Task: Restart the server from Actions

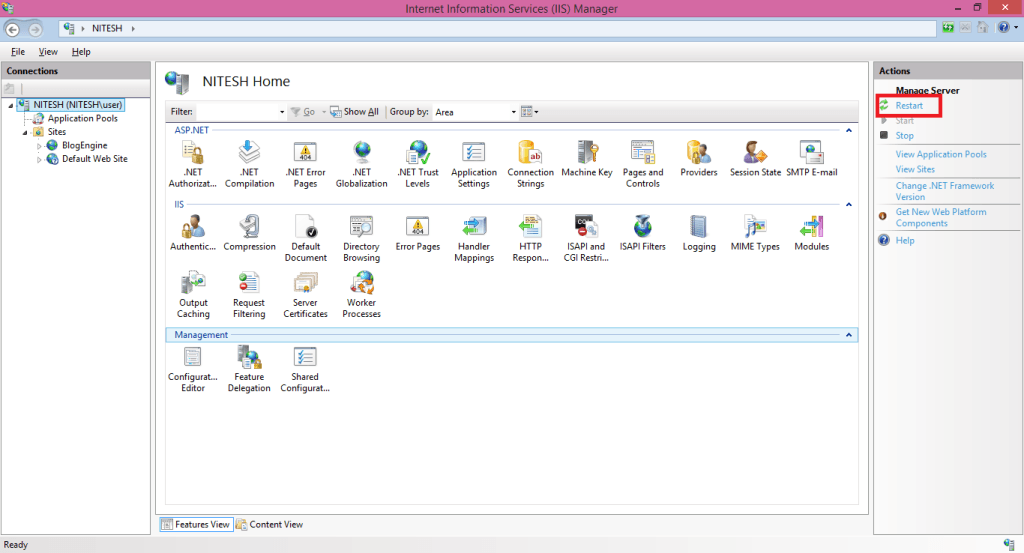Action: tap(908, 106)
